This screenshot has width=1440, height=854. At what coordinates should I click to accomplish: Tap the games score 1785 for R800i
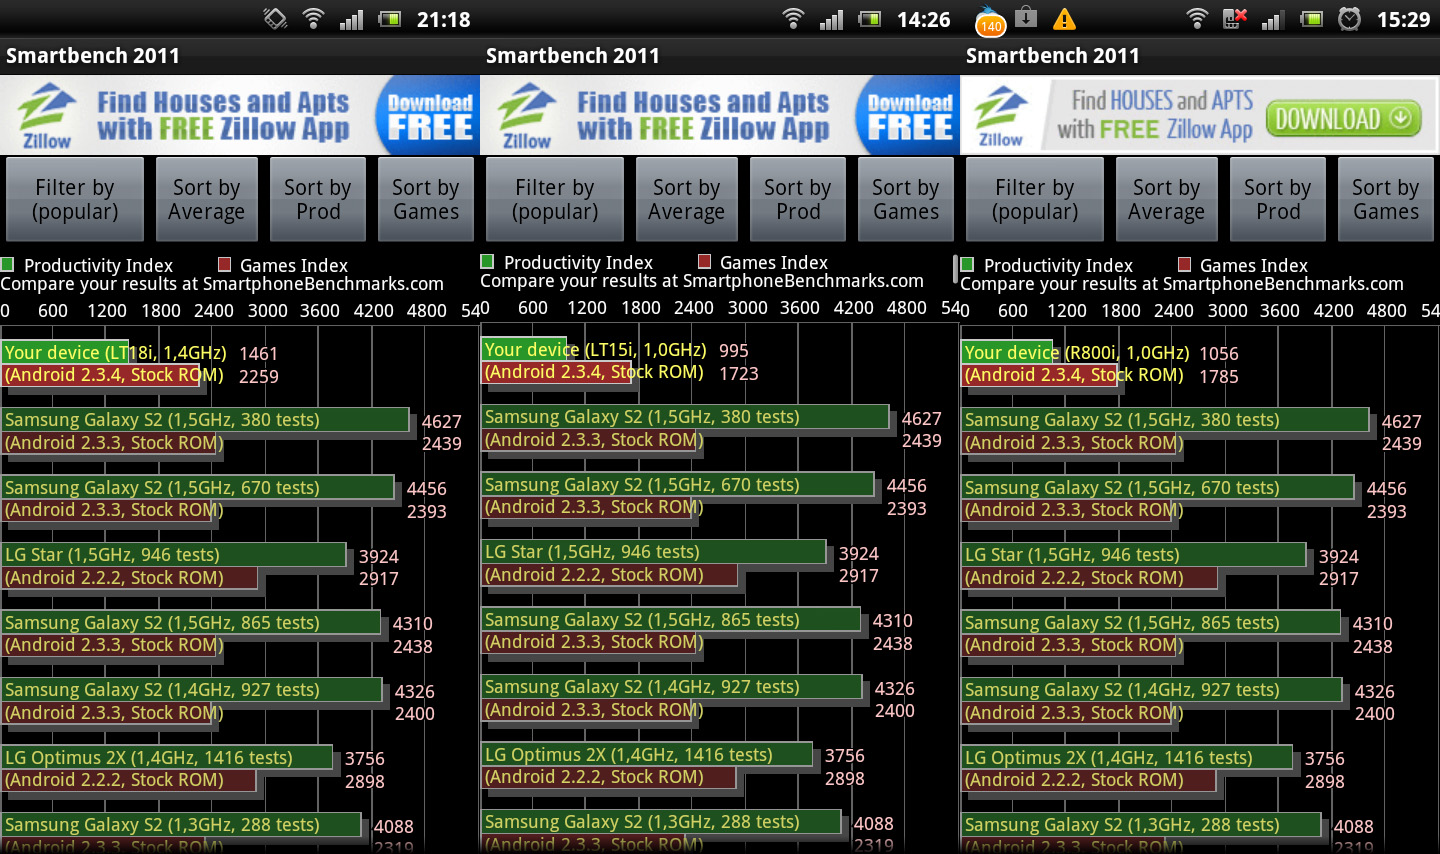[x=1219, y=377]
